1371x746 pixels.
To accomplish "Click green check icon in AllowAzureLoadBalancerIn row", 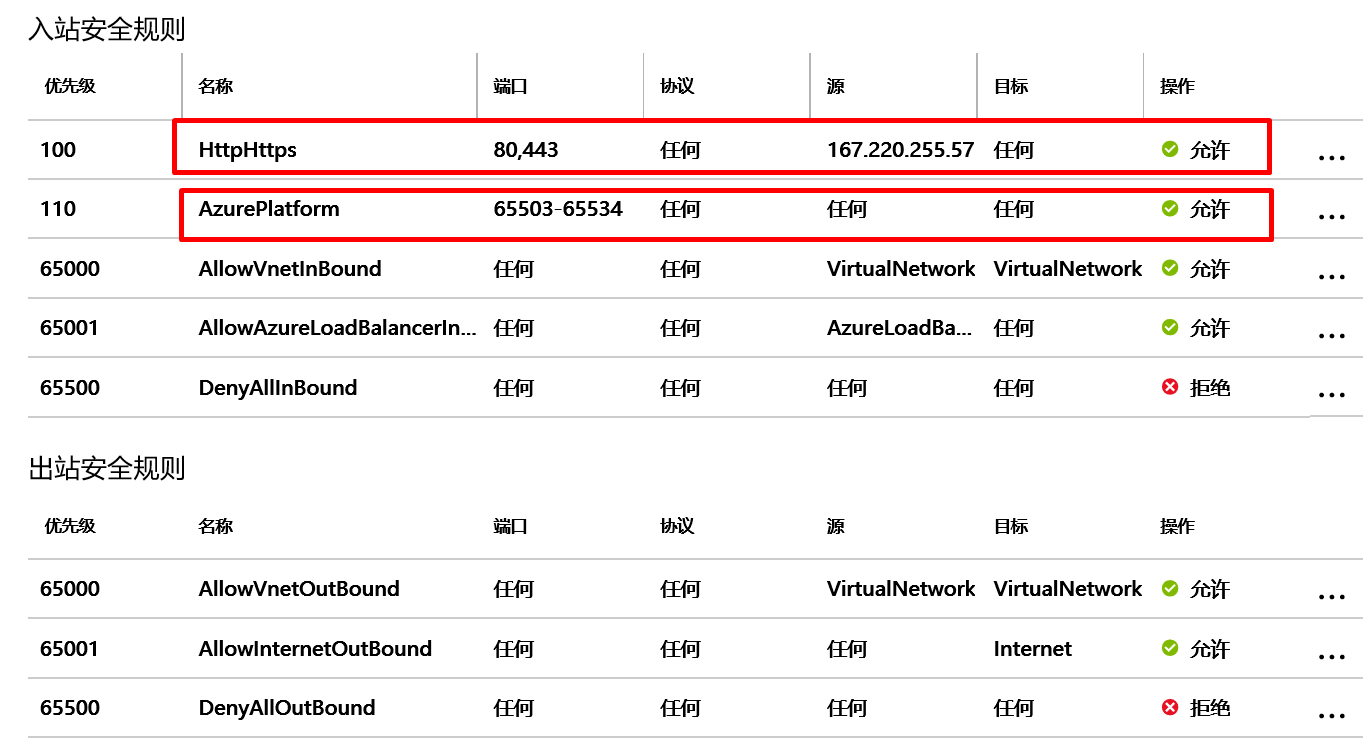I will (1169, 328).
